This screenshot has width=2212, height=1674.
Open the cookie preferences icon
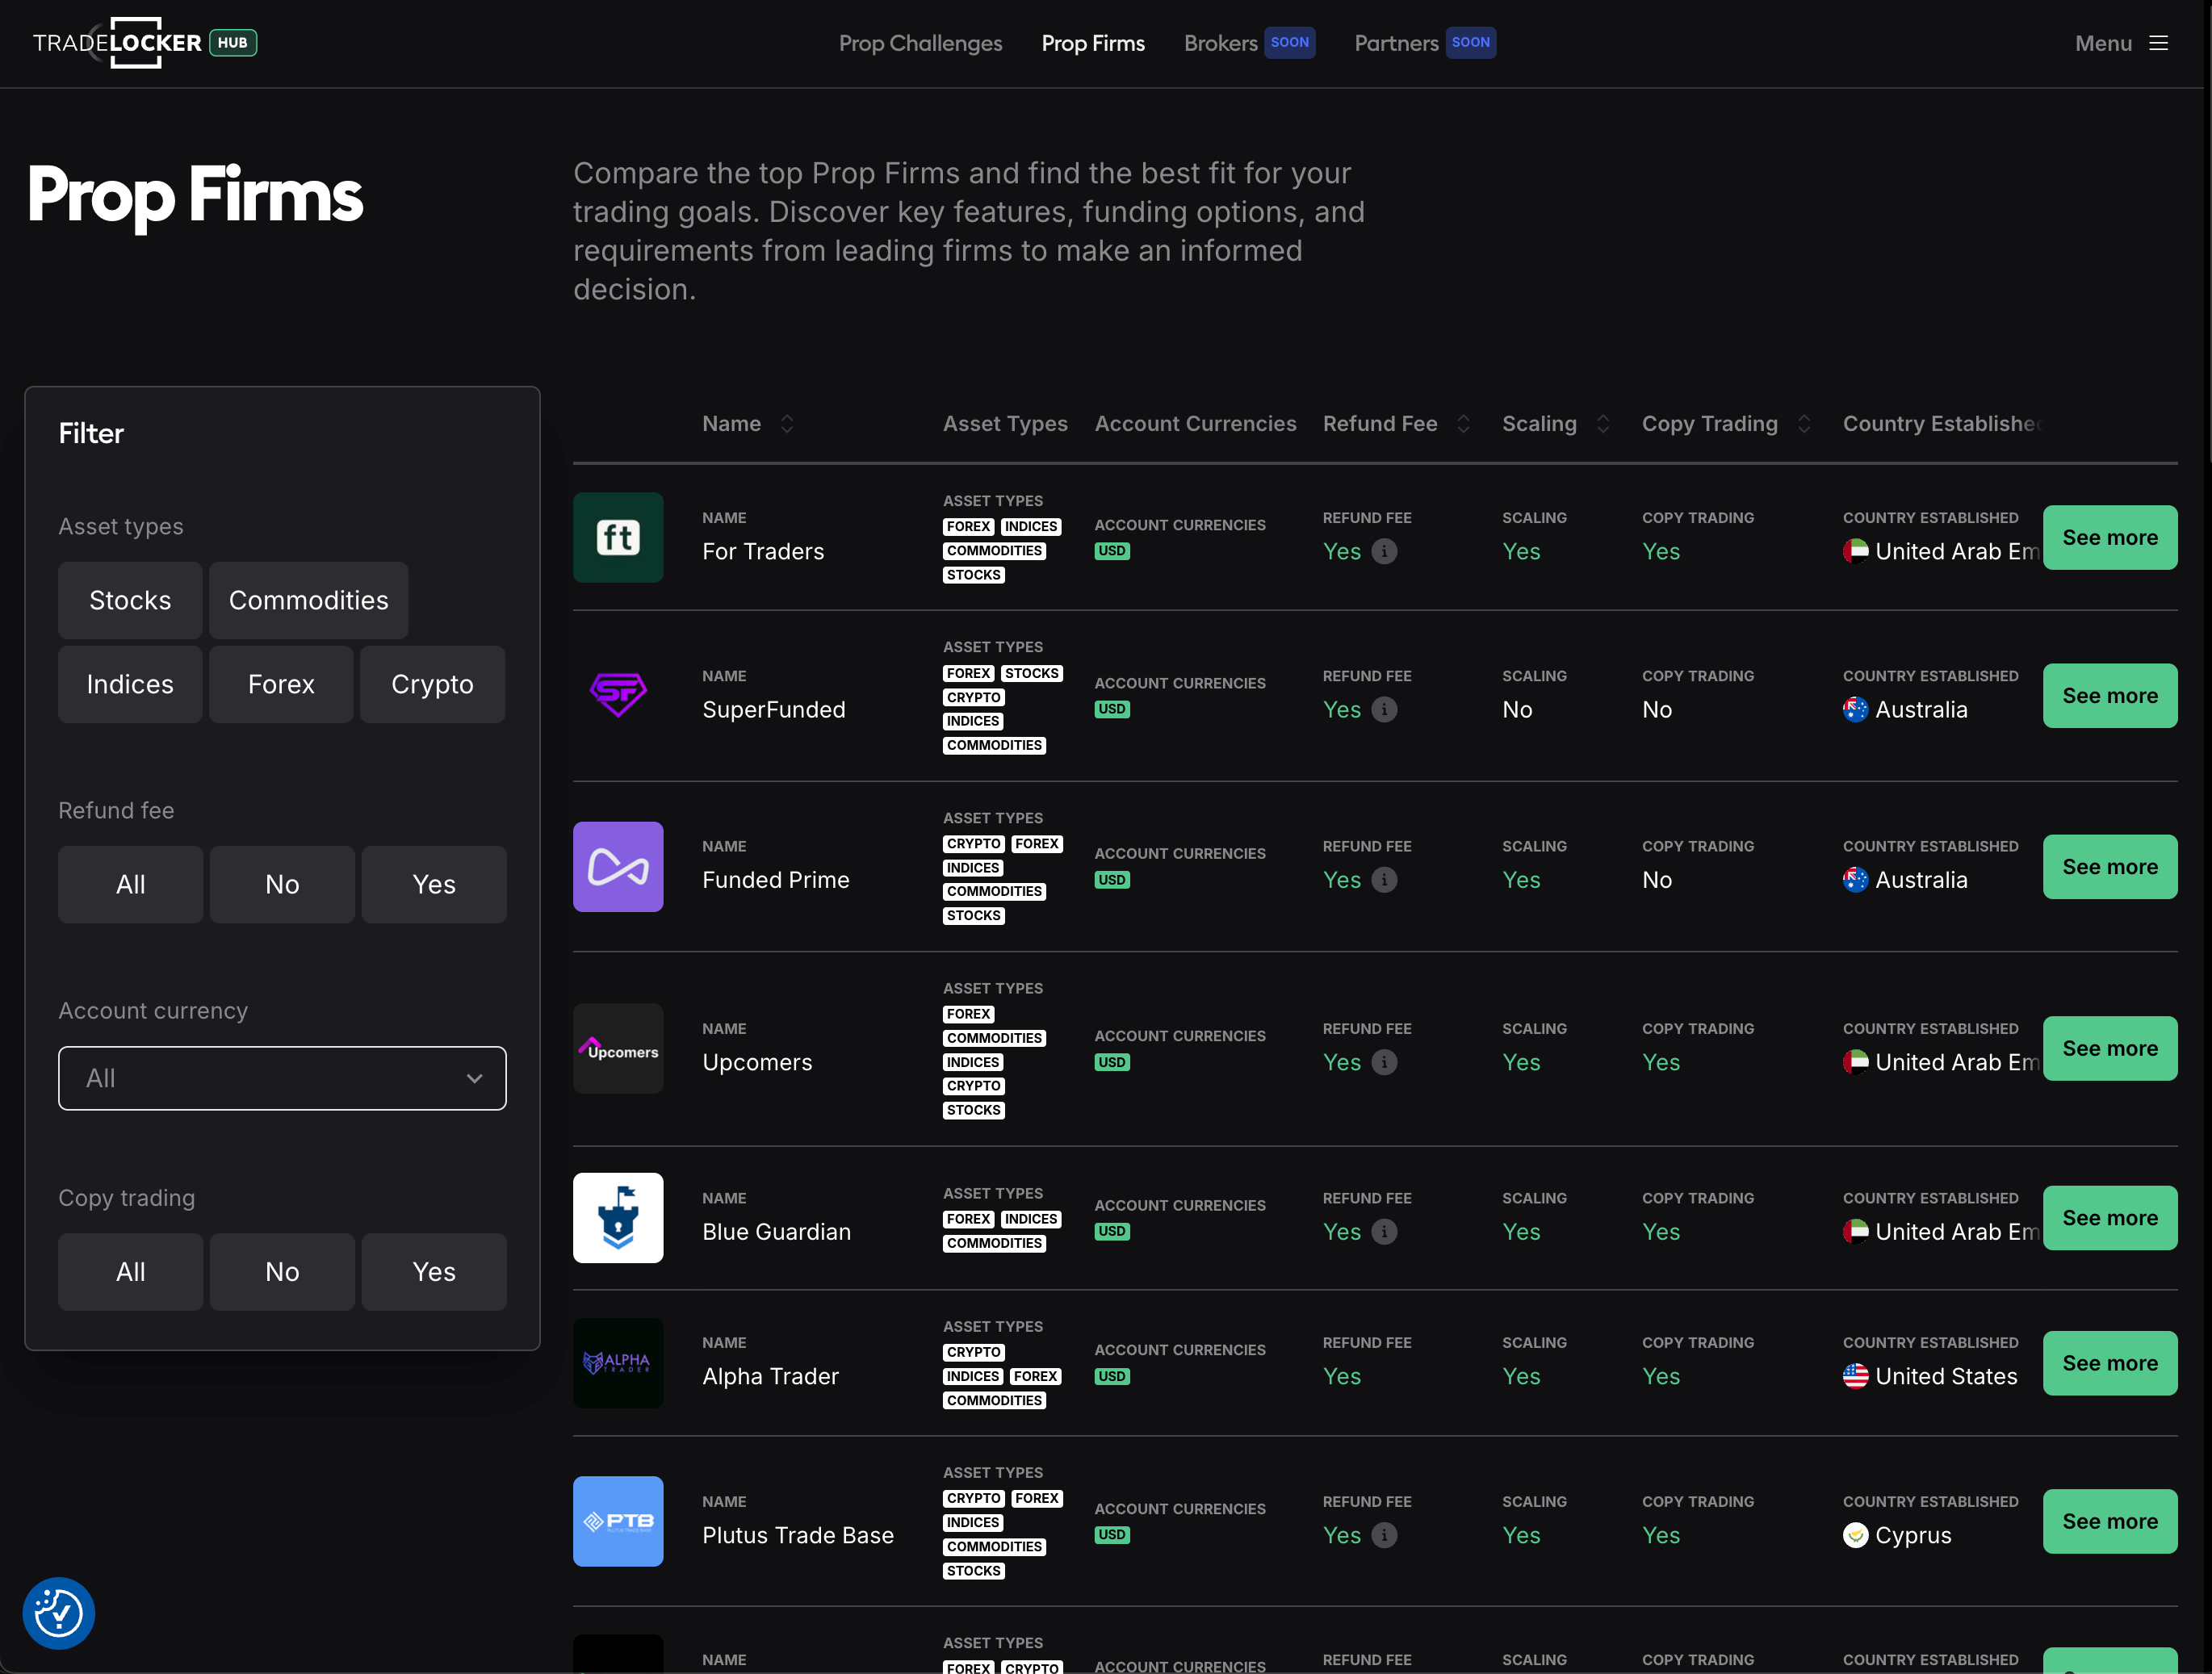(x=59, y=1613)
